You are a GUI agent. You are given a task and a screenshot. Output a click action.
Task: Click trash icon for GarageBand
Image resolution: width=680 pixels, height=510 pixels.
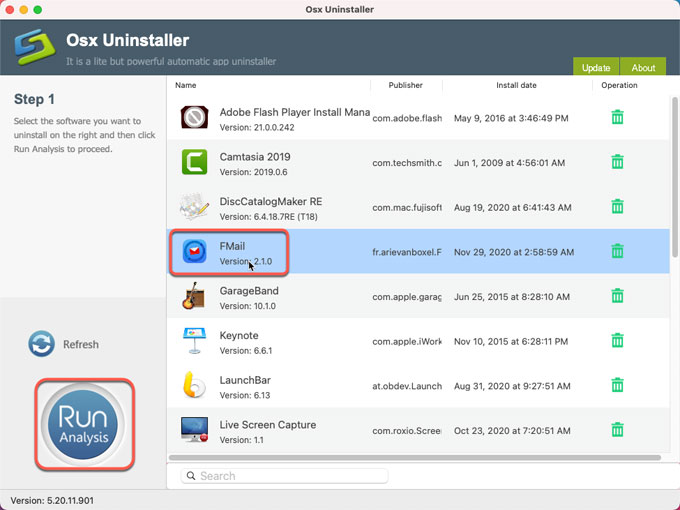tap(617, 296)
